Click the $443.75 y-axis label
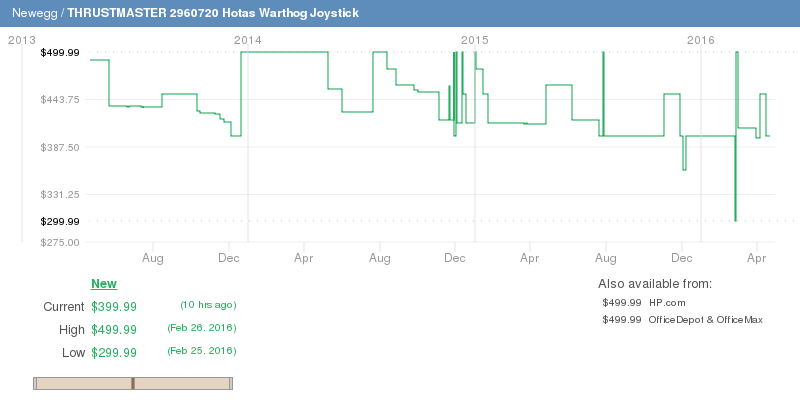The image size is (800, 400). [x=60, y=99]
